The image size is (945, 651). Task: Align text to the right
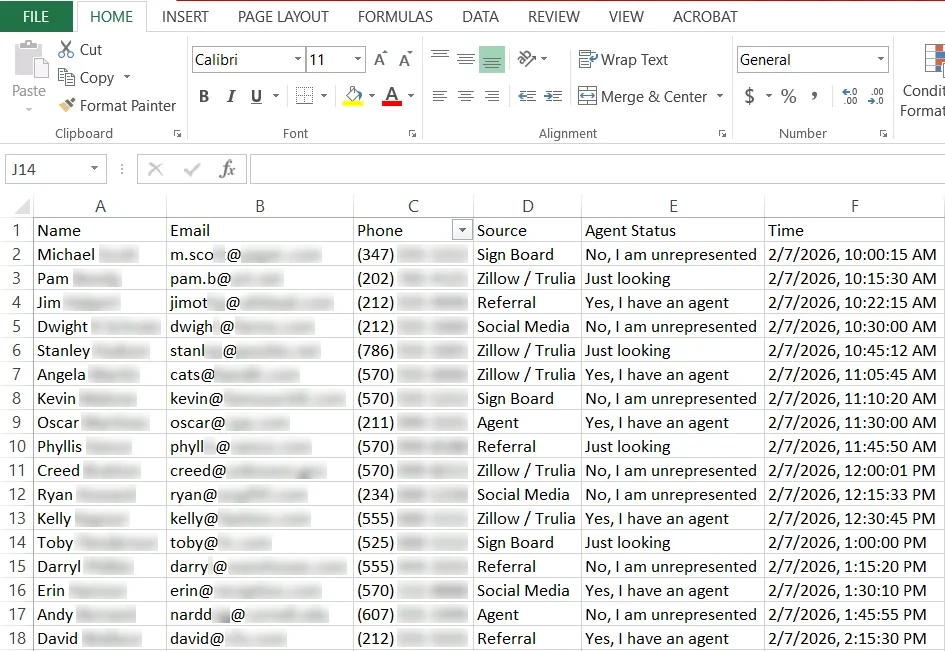pyautogui.click(x=492, y=96)
